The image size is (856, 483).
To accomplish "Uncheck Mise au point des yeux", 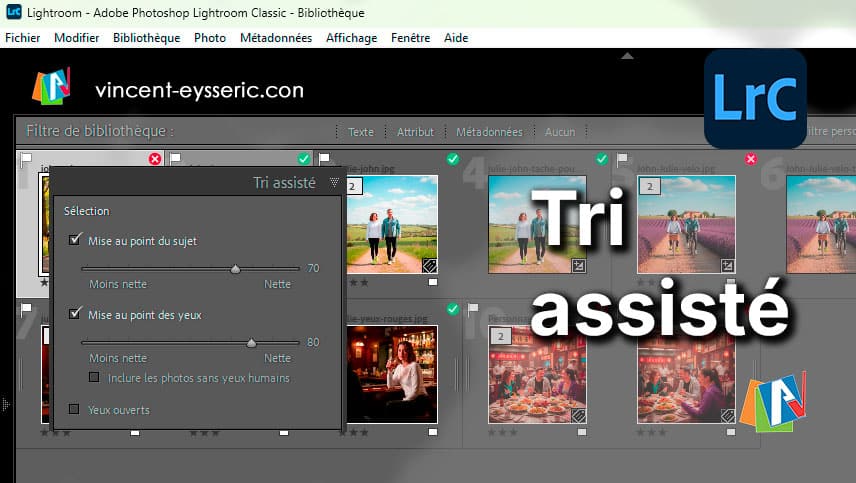I will (75, 314).
